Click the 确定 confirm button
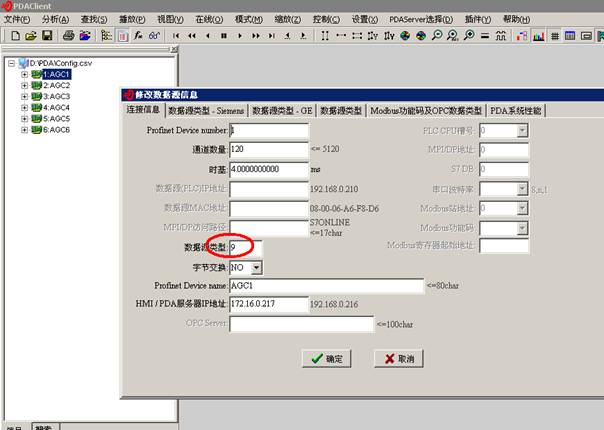 point(326,358)
